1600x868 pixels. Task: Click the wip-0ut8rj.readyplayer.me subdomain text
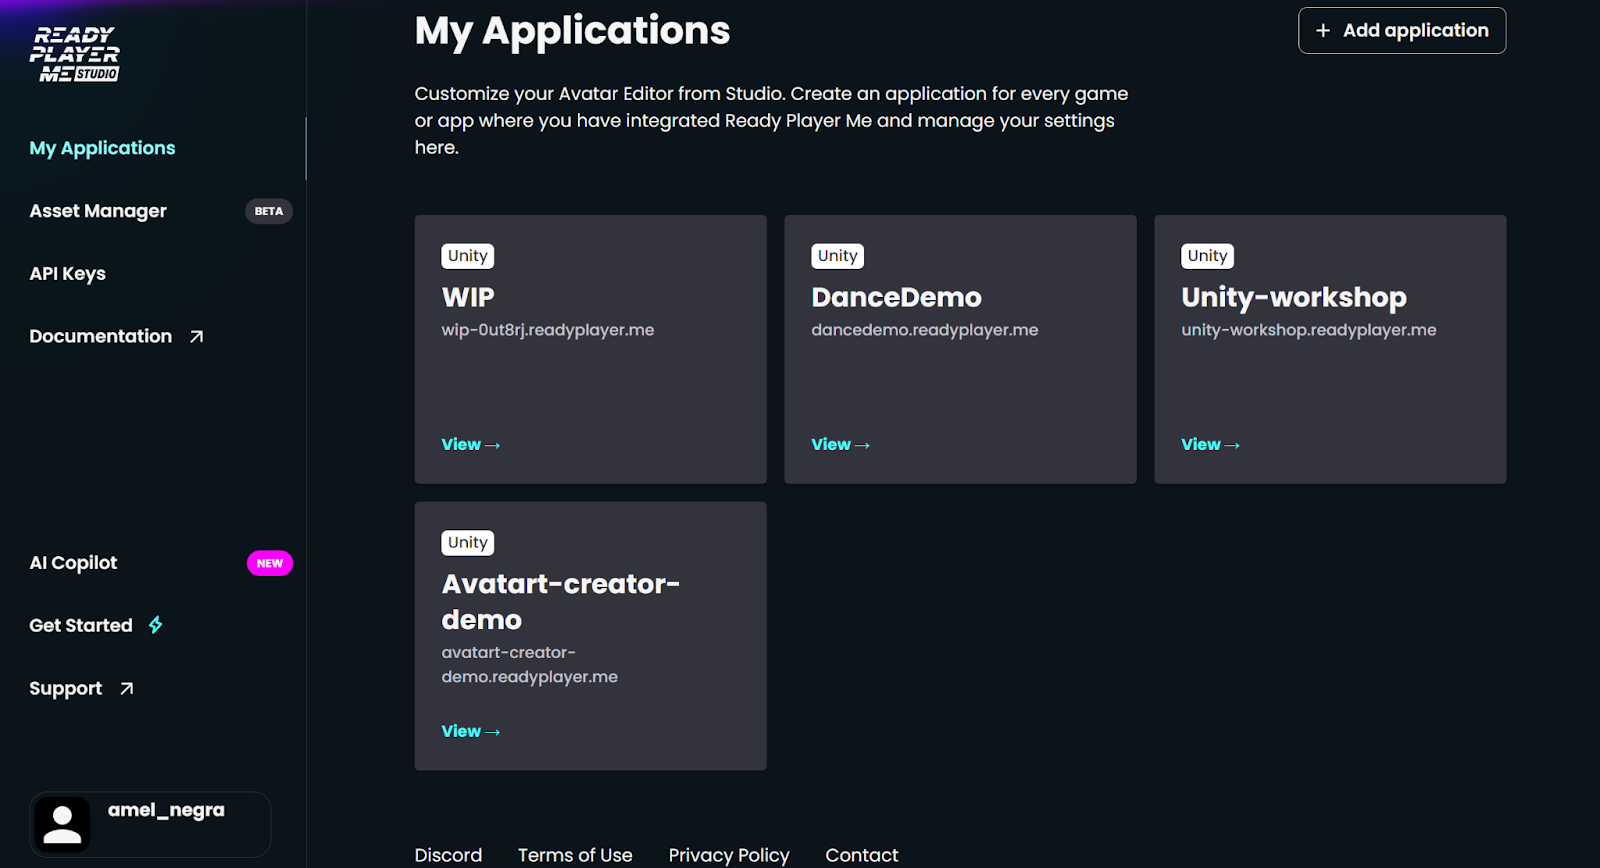[548, 330]
